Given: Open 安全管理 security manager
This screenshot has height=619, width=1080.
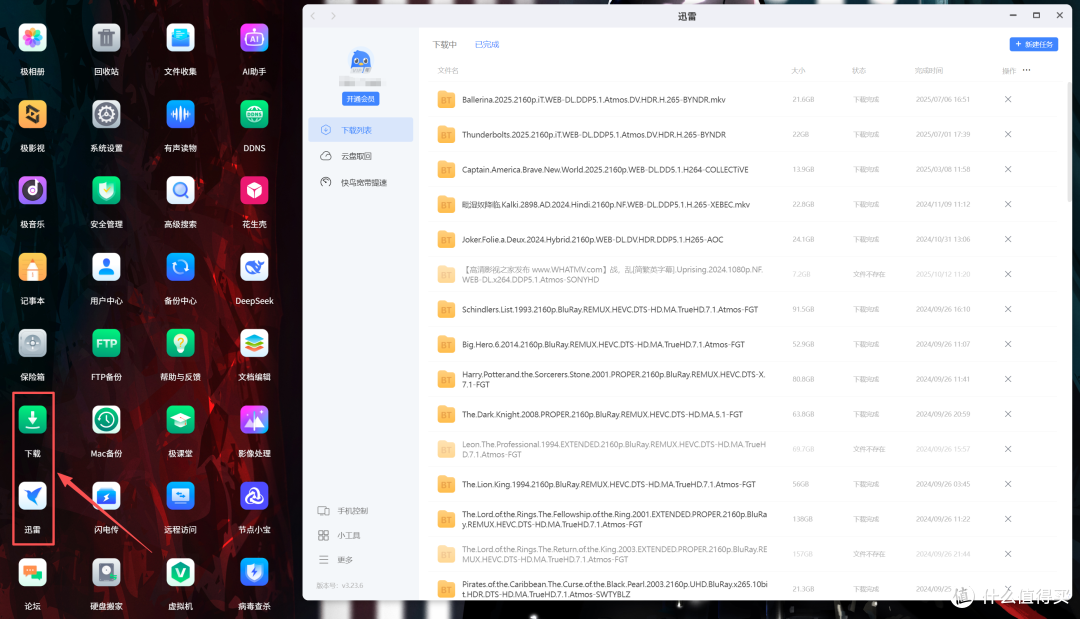Looking at the screenshot, I should click(106, 191).
